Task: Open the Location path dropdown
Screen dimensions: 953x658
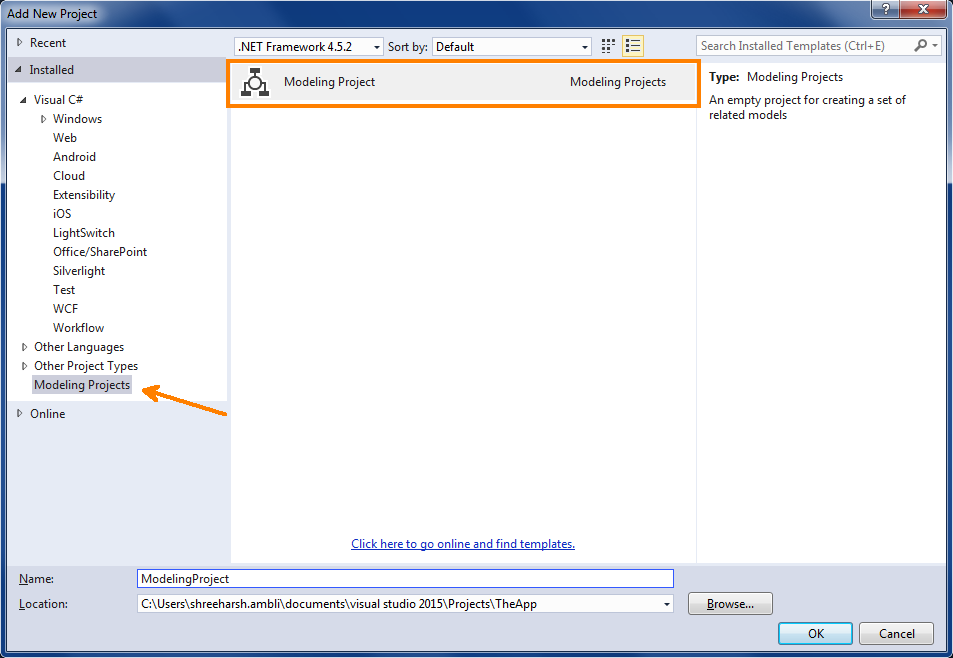Action: pos(667,604)
